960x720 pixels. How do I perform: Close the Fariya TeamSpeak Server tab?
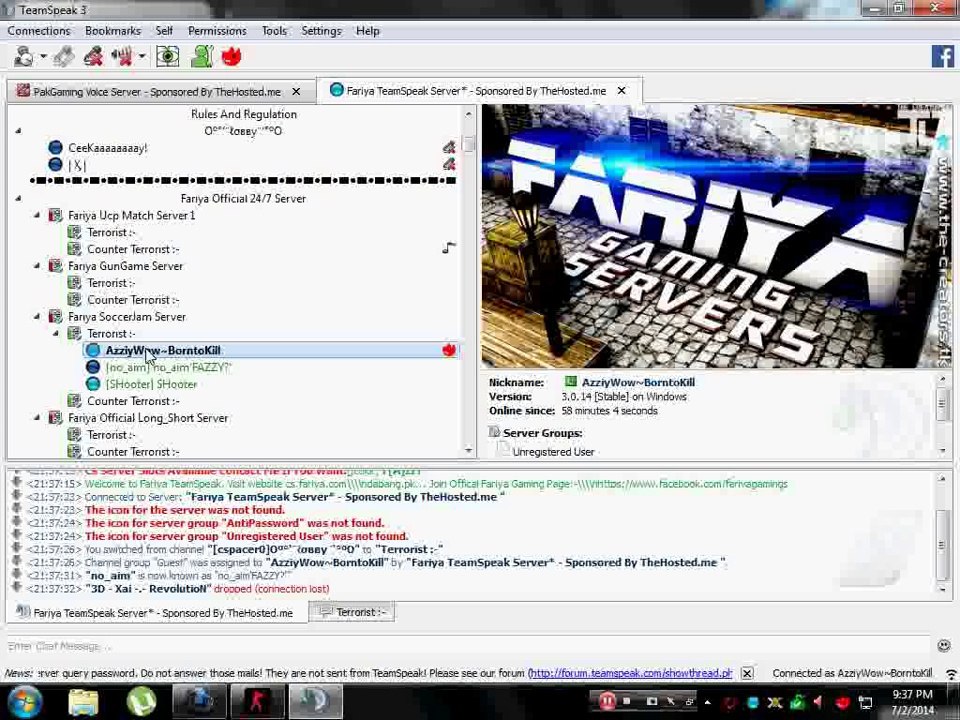621,91
